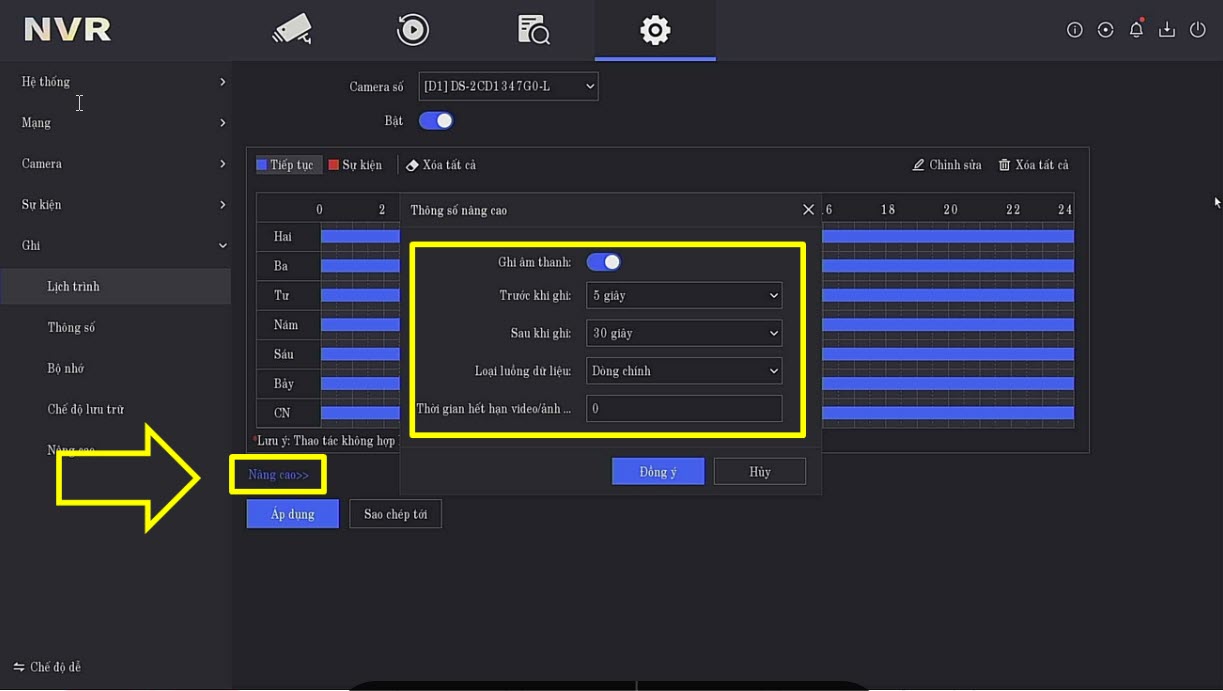Click the information icon at top right
Image resolution: width=1223 pixels, height=691 pixels.
(1075, 30)
